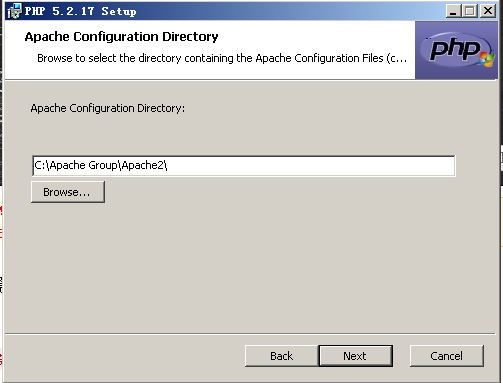Image resolution: width=503 pixels, height=383 pixels.
Task: Click the truncated '(c...' at the description's end
Action: point(397,58)
